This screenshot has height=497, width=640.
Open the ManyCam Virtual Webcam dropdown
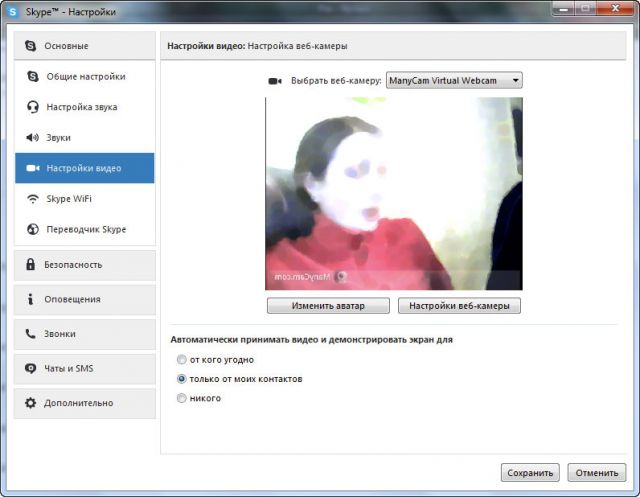(454, 80)
